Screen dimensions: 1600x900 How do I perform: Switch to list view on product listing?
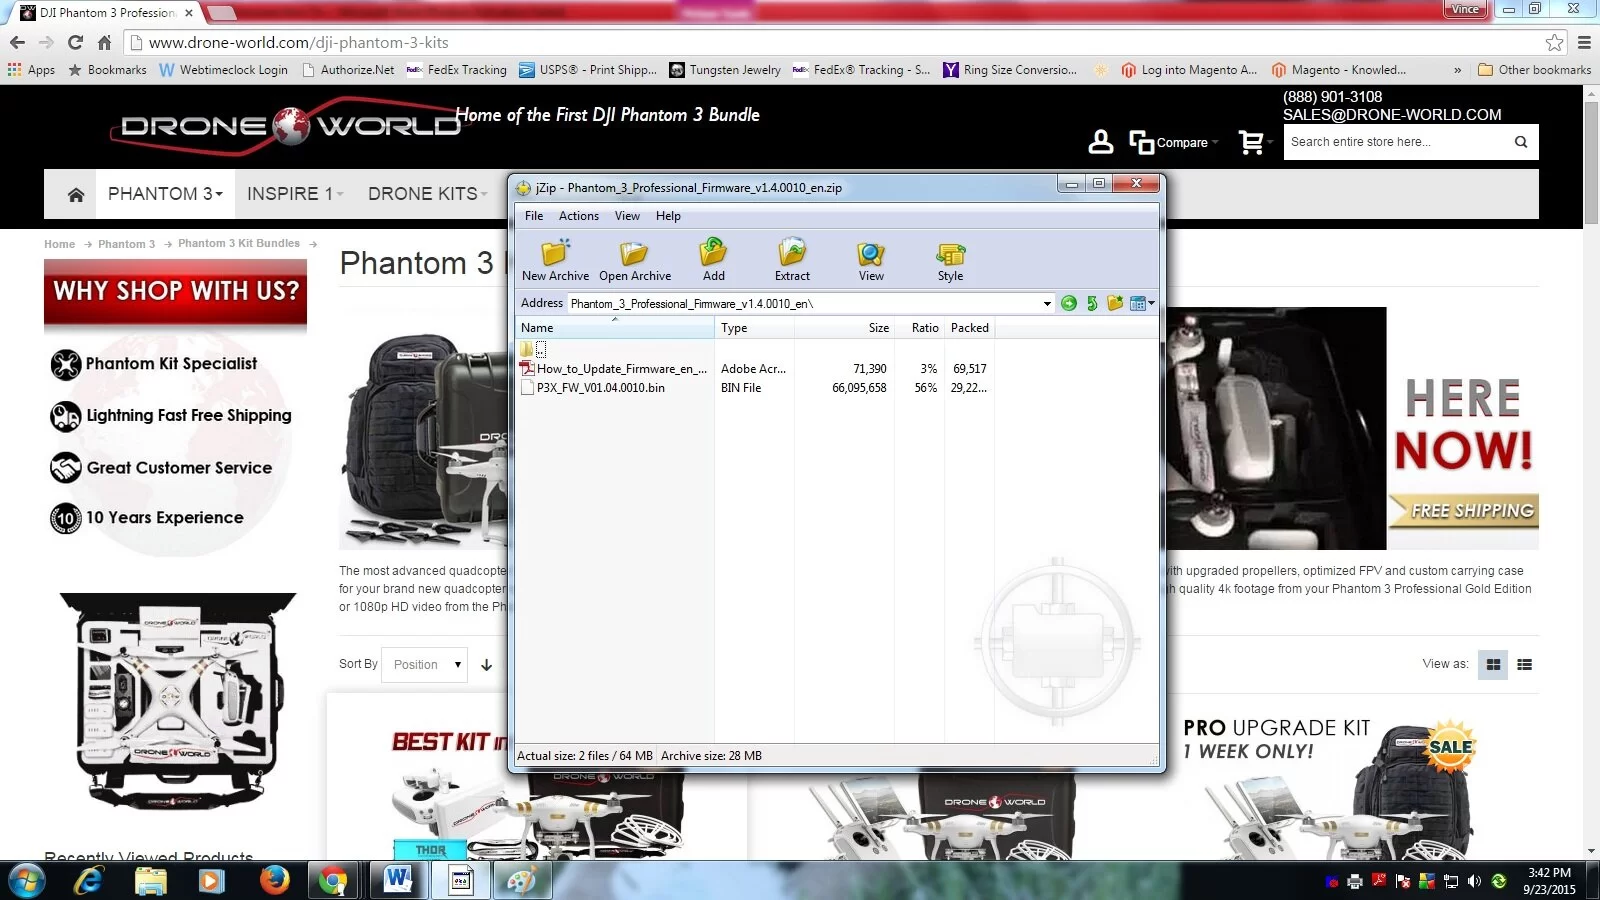pos(1524,665)
